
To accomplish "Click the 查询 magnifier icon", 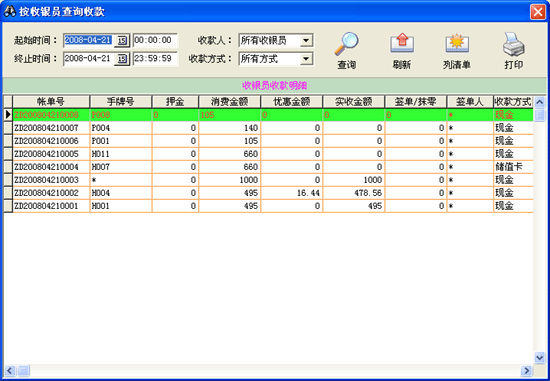I will click(x=346, y=44).
